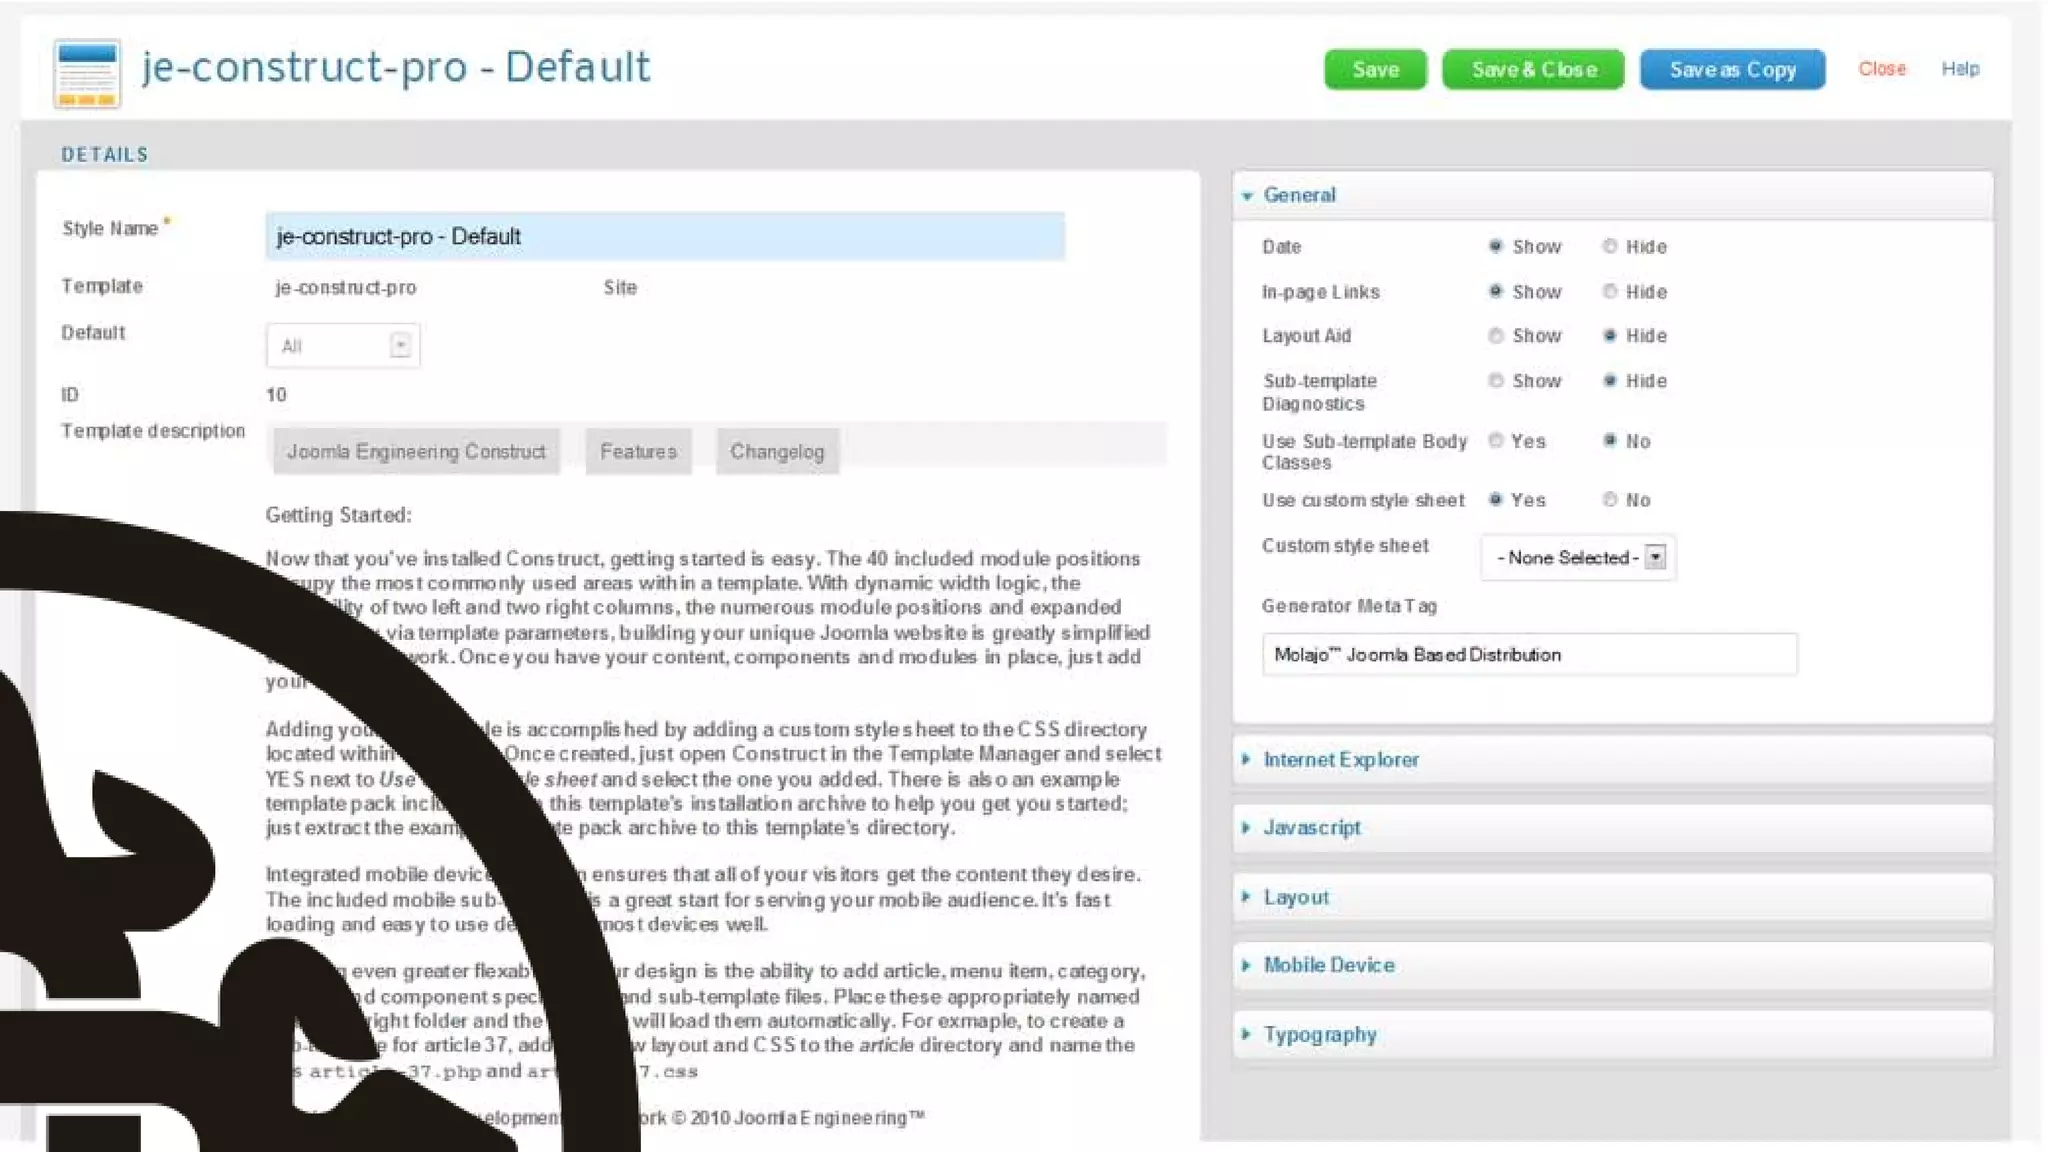Click the template style icon beside the title
The width and height of the screenshot is (2048, 1152).
(87, 73)
